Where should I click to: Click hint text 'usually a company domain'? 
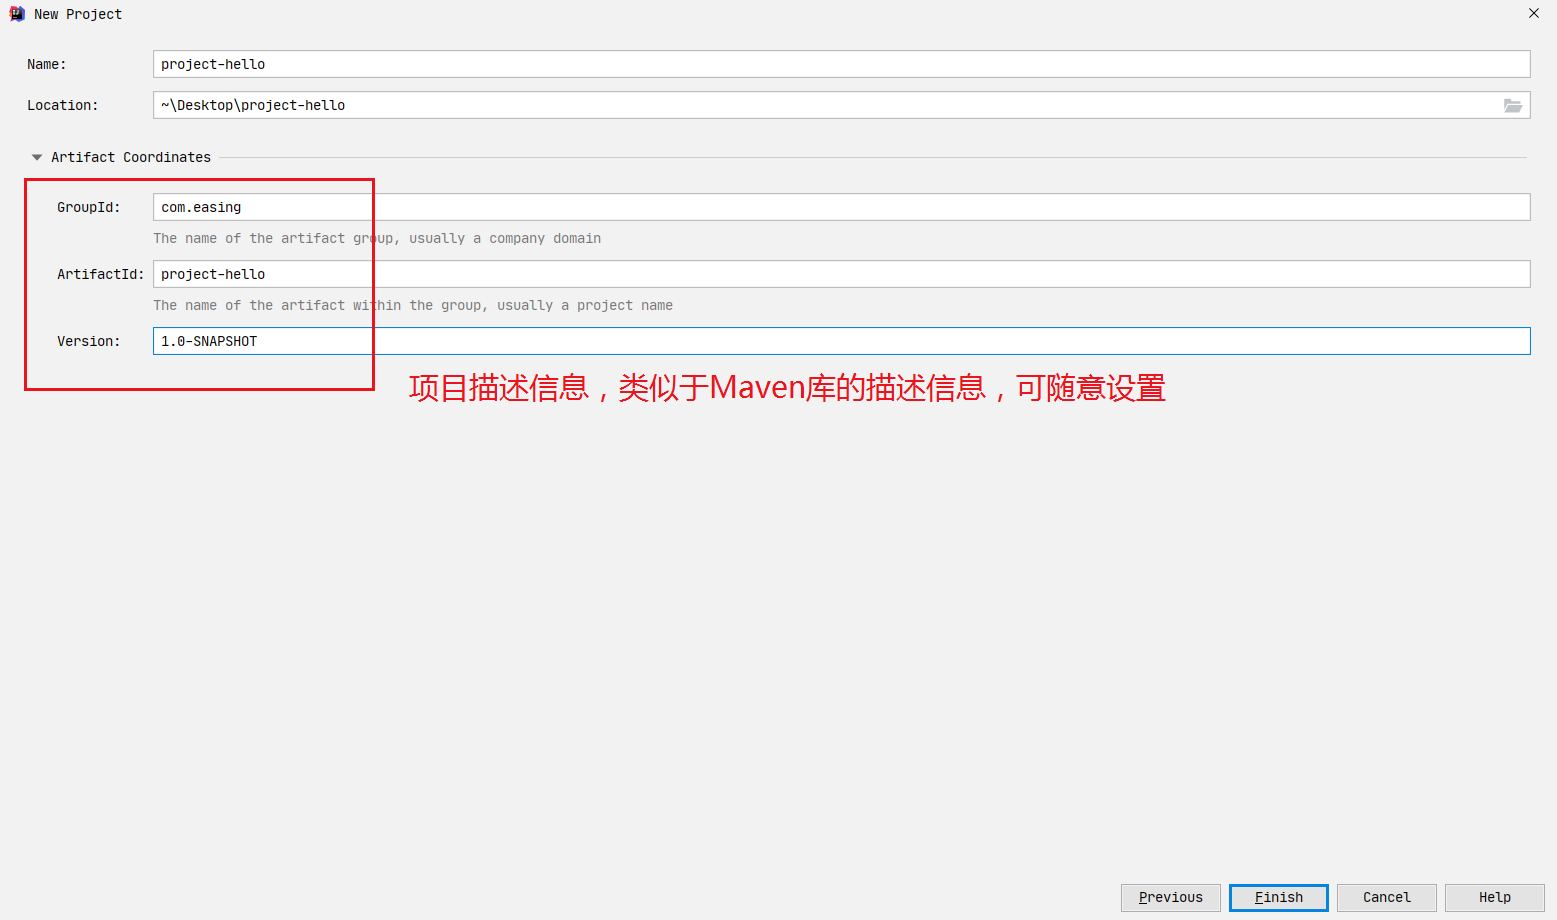tap(505, 238)
